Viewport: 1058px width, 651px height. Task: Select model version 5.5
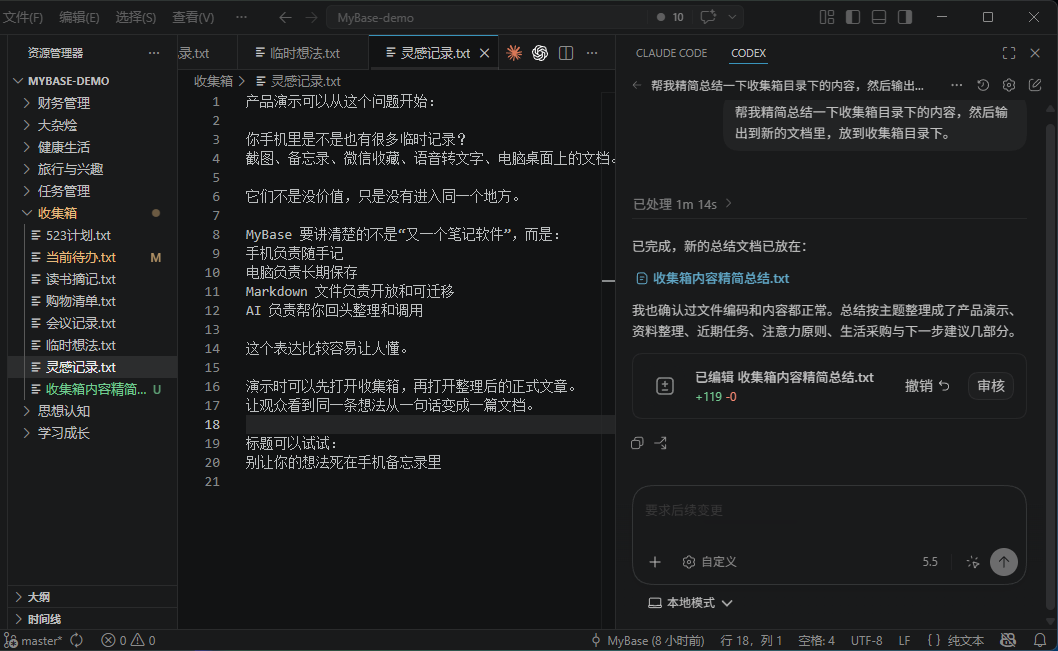(930, 562)
